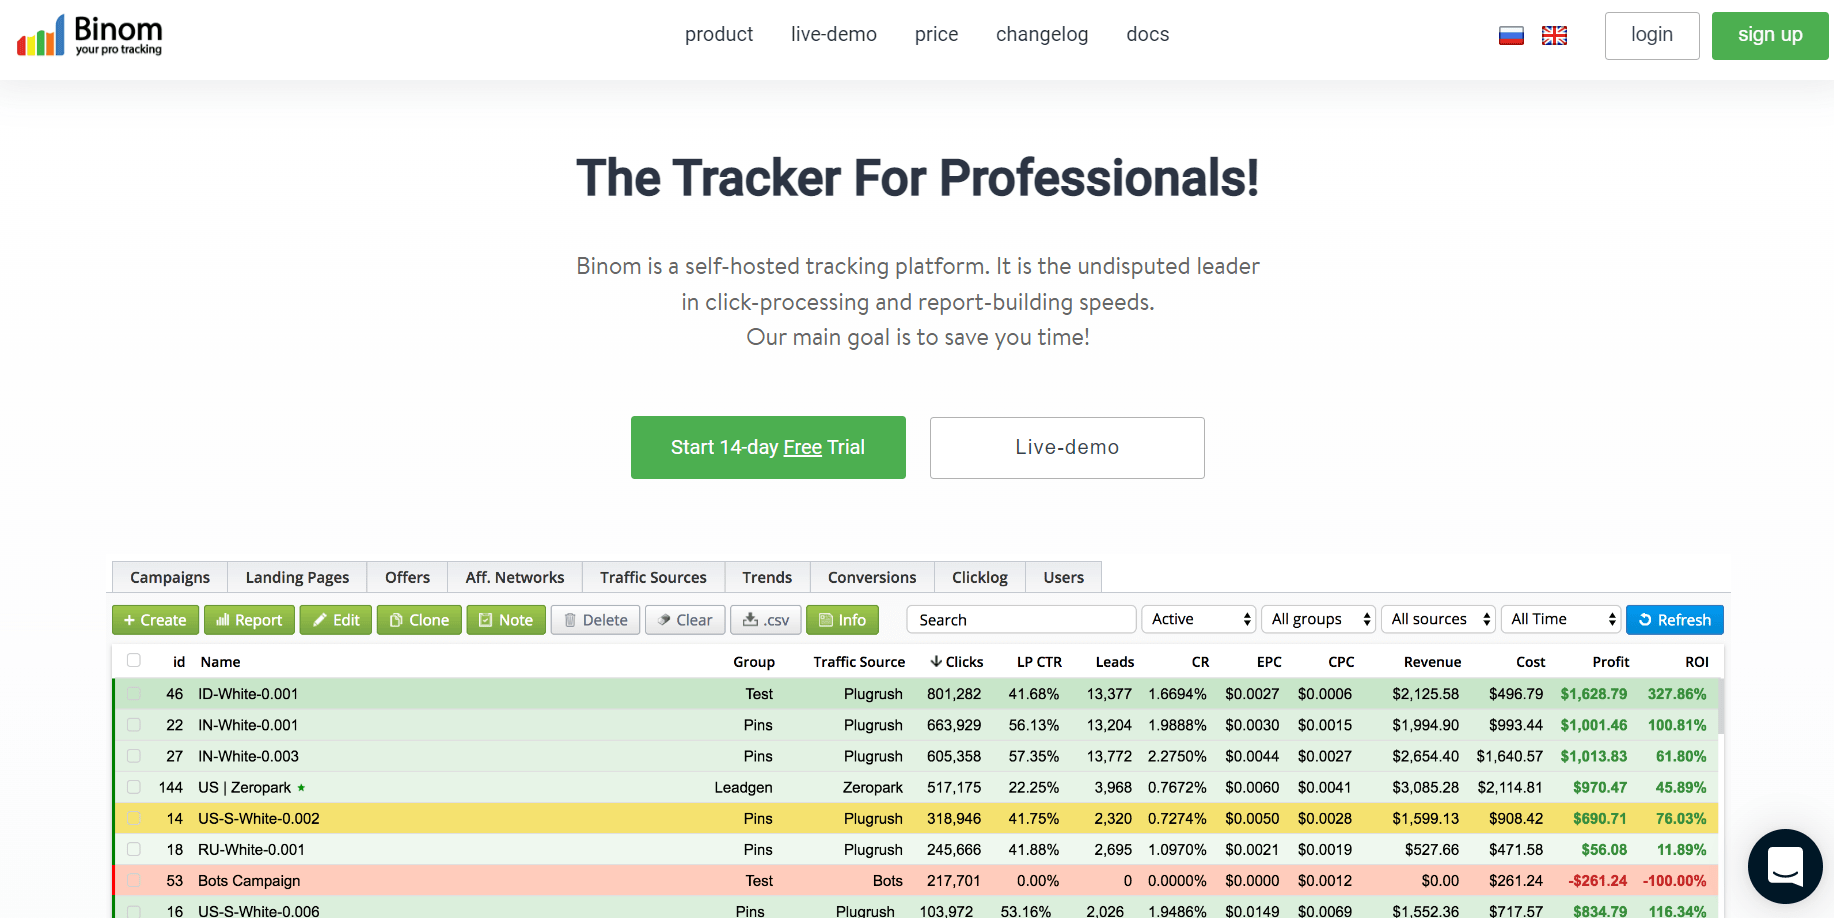Image resolution: width=1834 pixels, height=918 pixels.
Task: Switch to the Users tab
Action: click(1063, 577)
